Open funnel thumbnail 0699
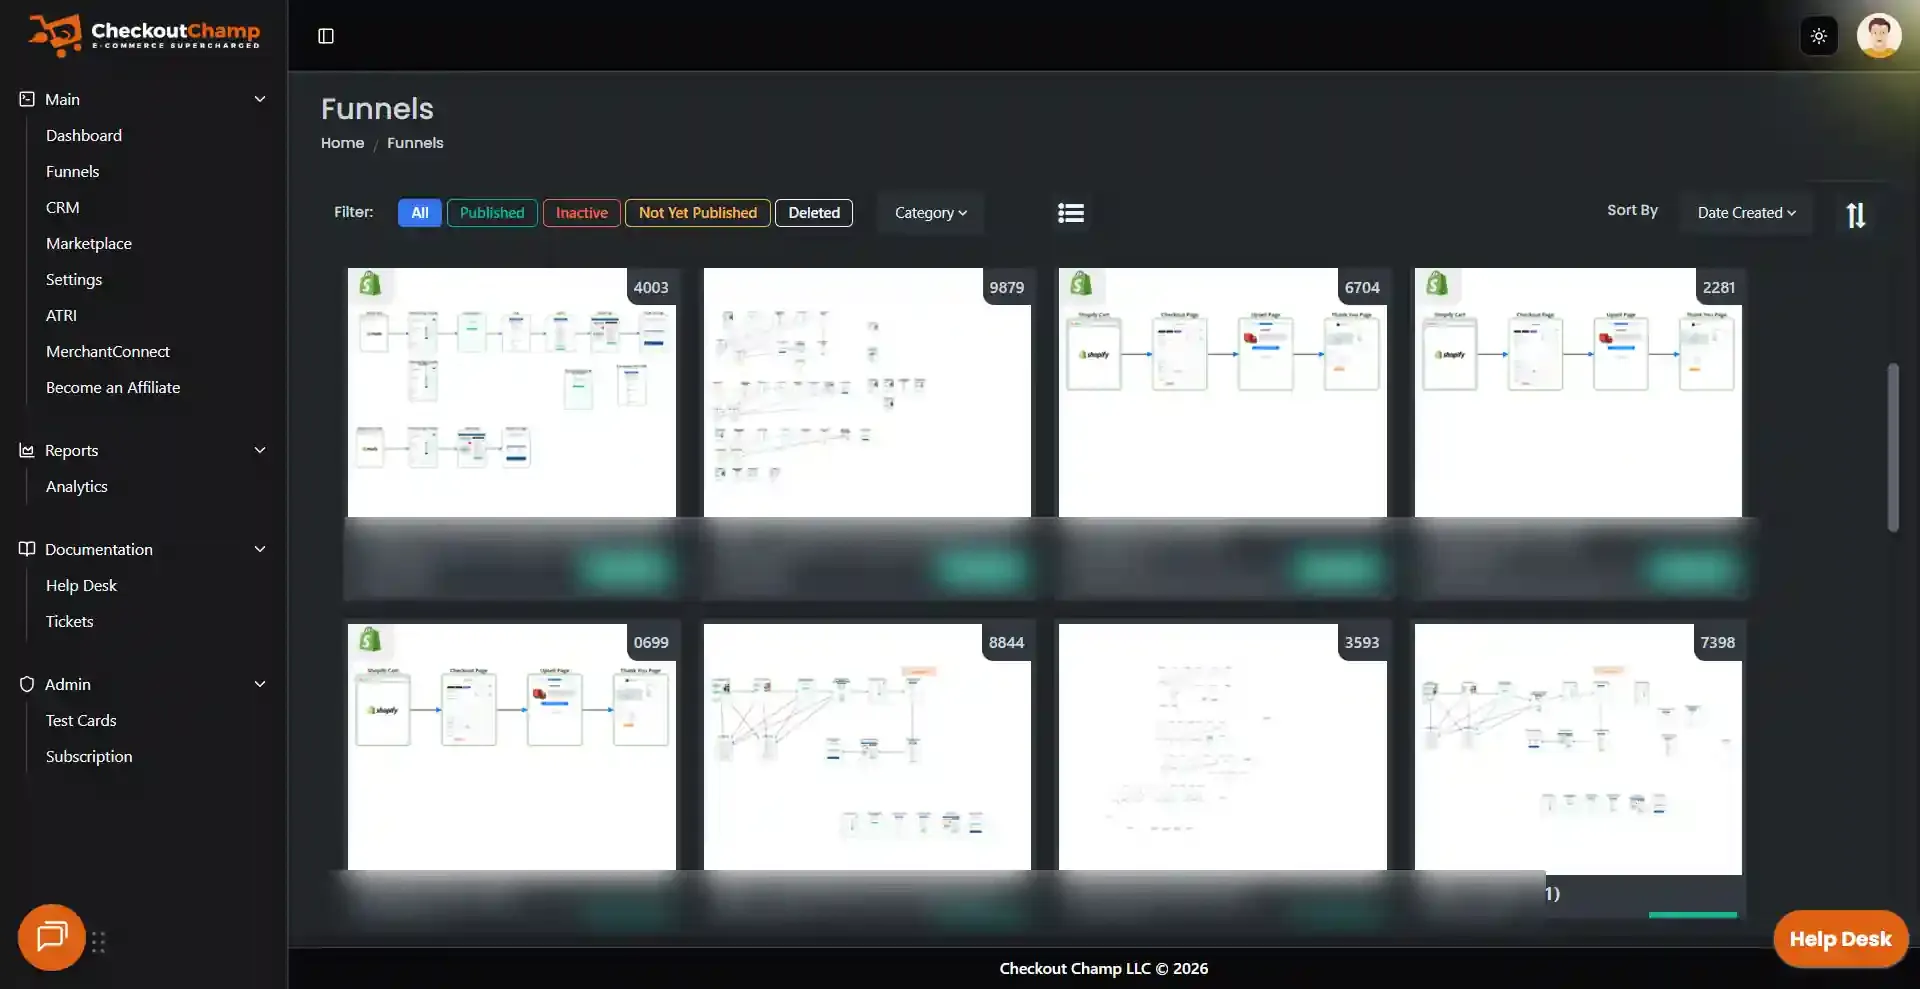Screen dimensions: 1920x989 [x=512, y=747]
